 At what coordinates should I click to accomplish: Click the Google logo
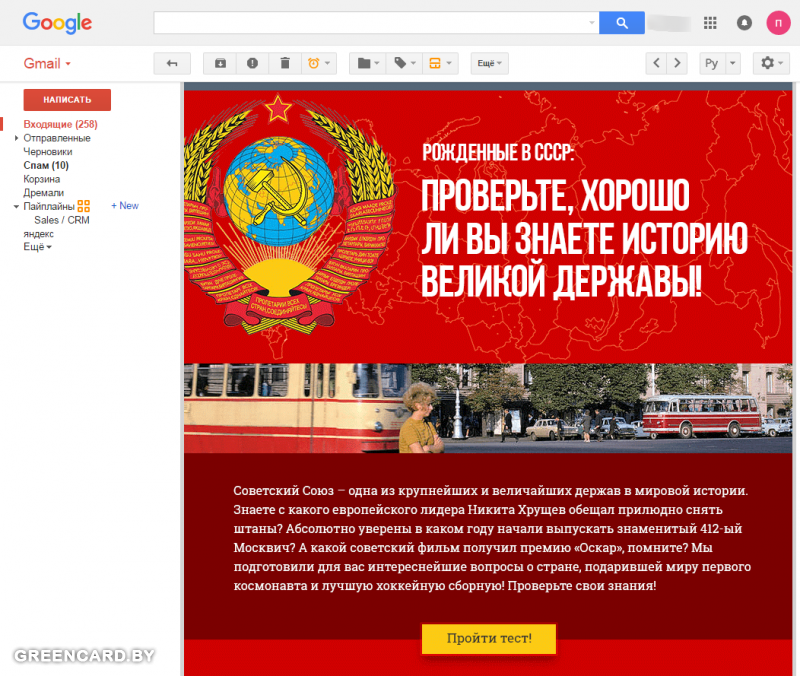click(x=57, y=23)
